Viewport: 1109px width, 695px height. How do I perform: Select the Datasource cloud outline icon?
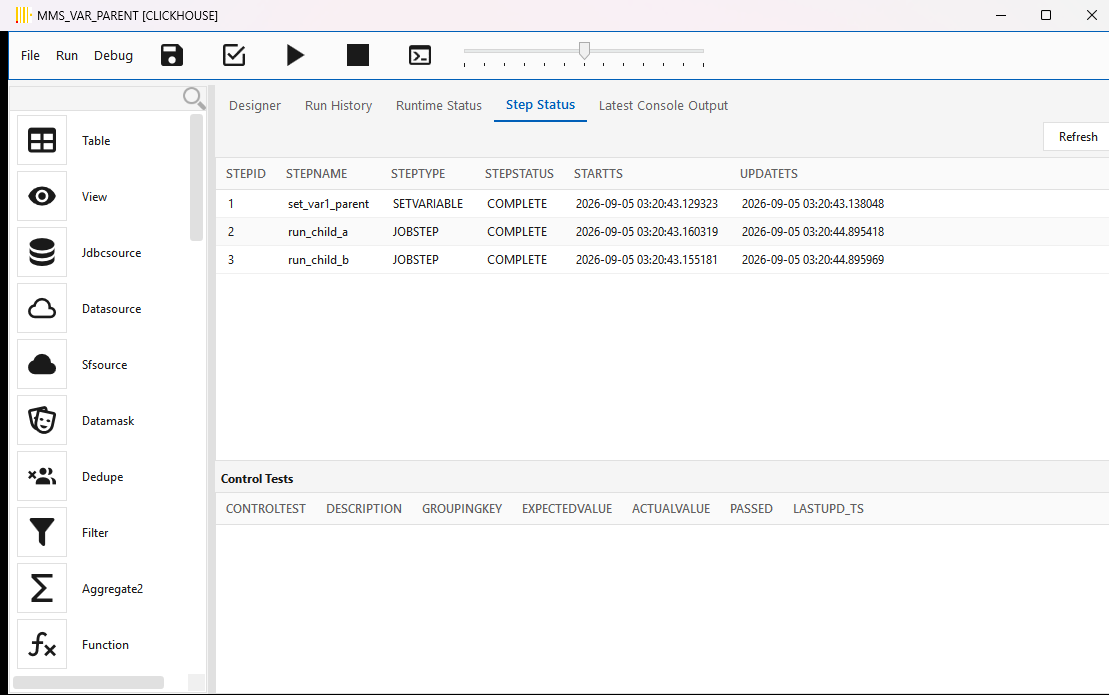[x=42, y=308]
